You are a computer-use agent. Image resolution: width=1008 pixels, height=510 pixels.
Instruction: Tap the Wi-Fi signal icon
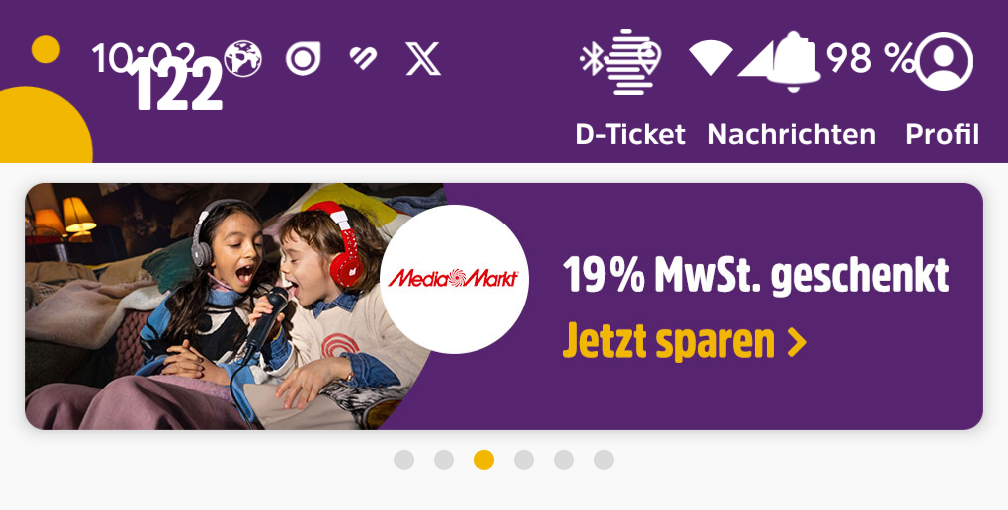pyautogui.click(x=710, y=59)
